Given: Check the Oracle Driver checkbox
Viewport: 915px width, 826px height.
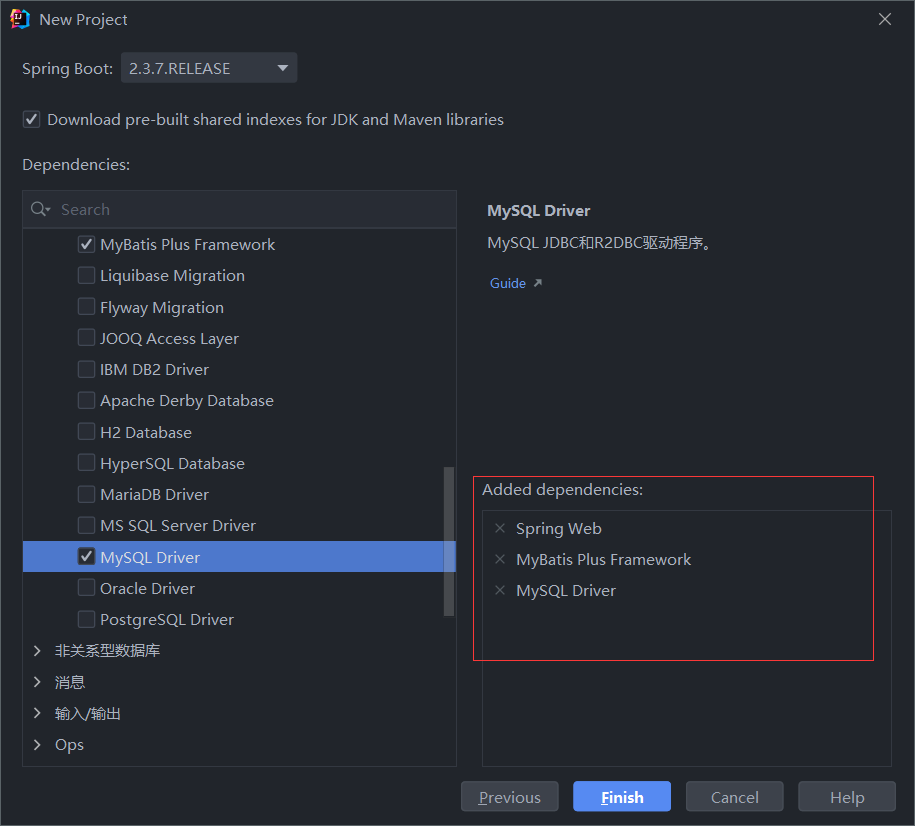Looking at the screenshot, I should click(86, 588).
